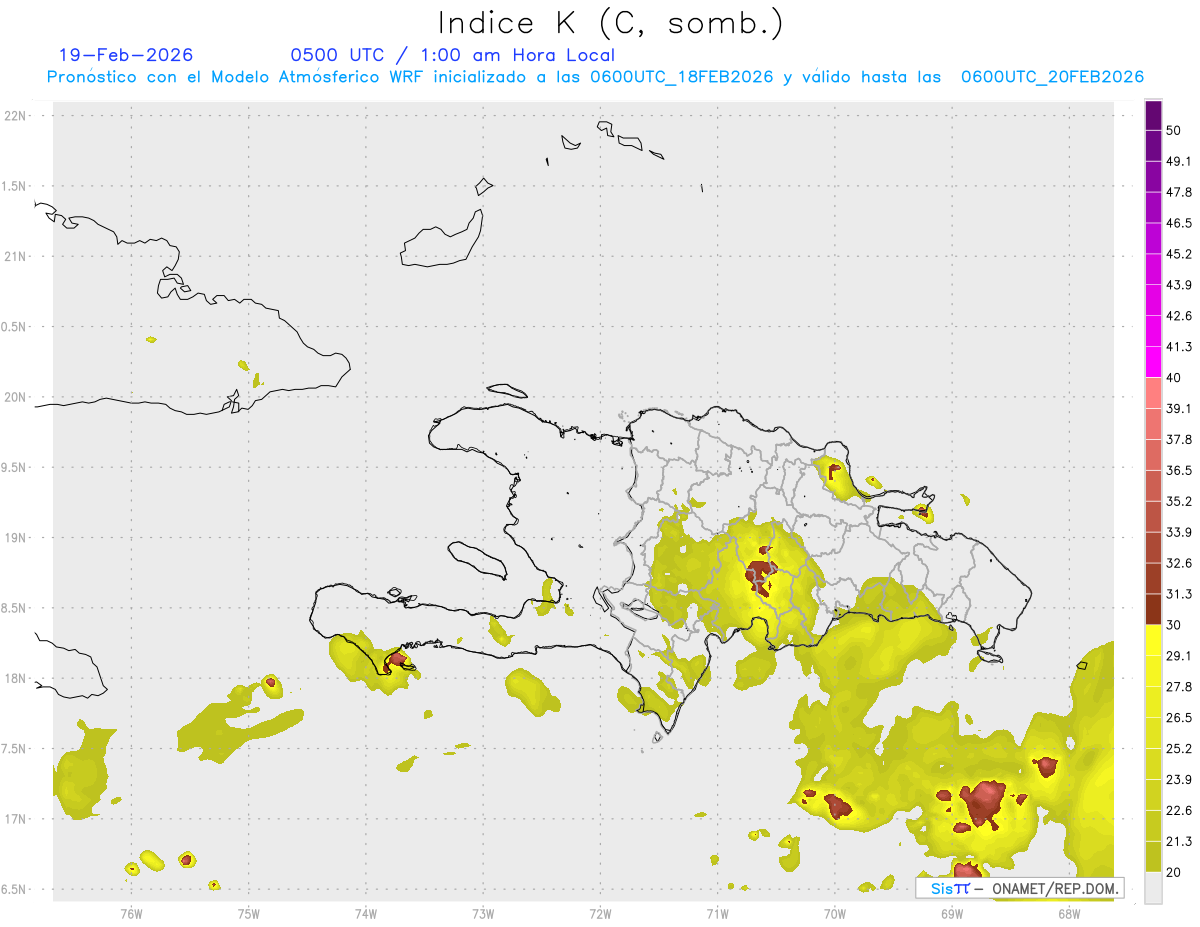Click the '43.9' colorbar label
Viewport: 1200px width, 927px height.
pyautogui.click(x=1179, y=285)
